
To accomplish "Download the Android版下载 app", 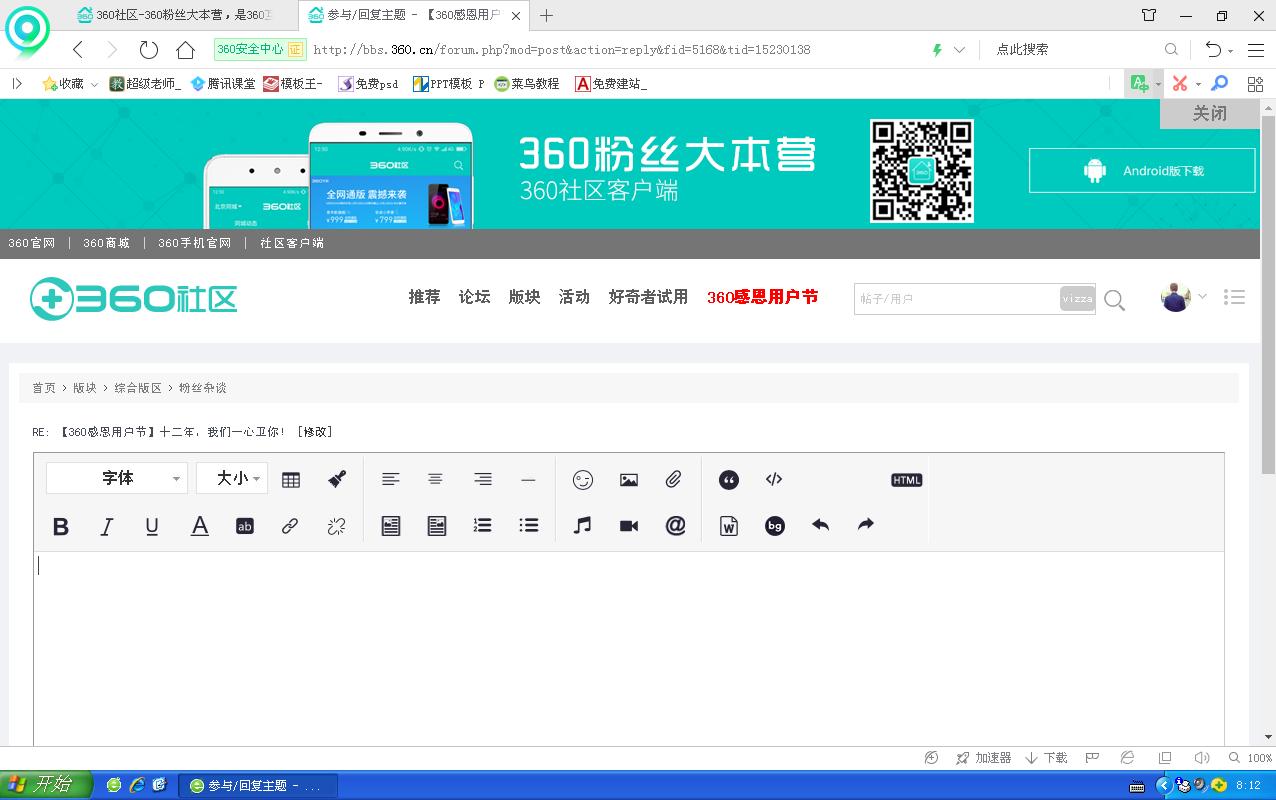I will click(1142, 170).
